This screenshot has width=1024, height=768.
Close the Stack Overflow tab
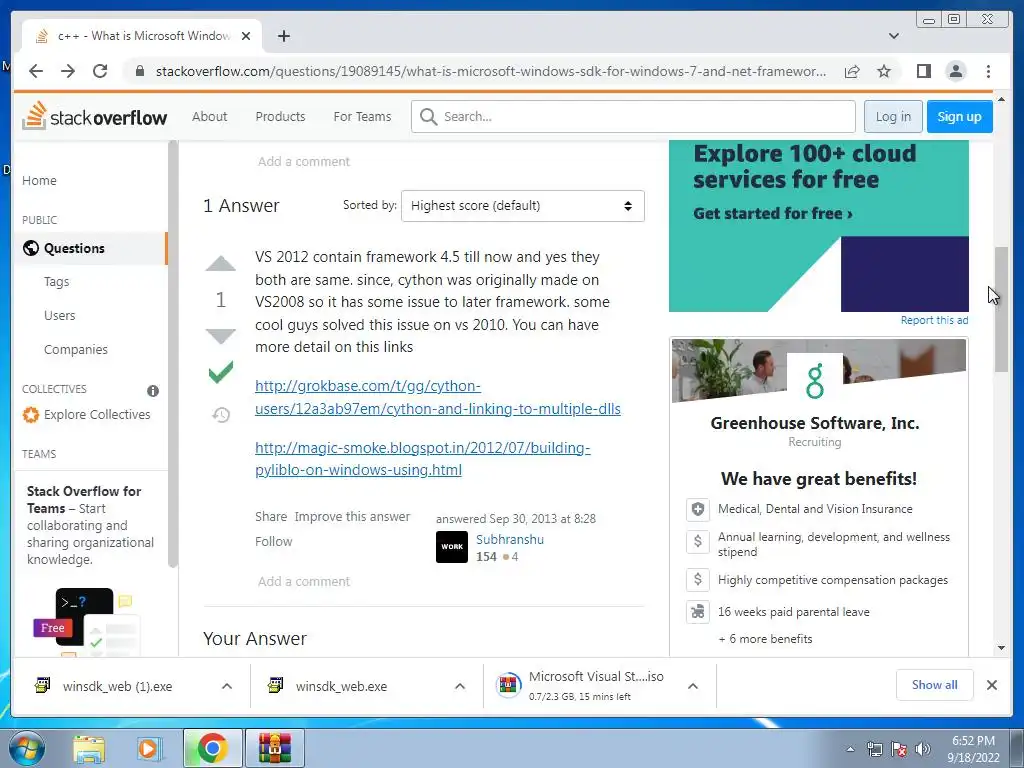pyautogui.click(x=246, y=36)
